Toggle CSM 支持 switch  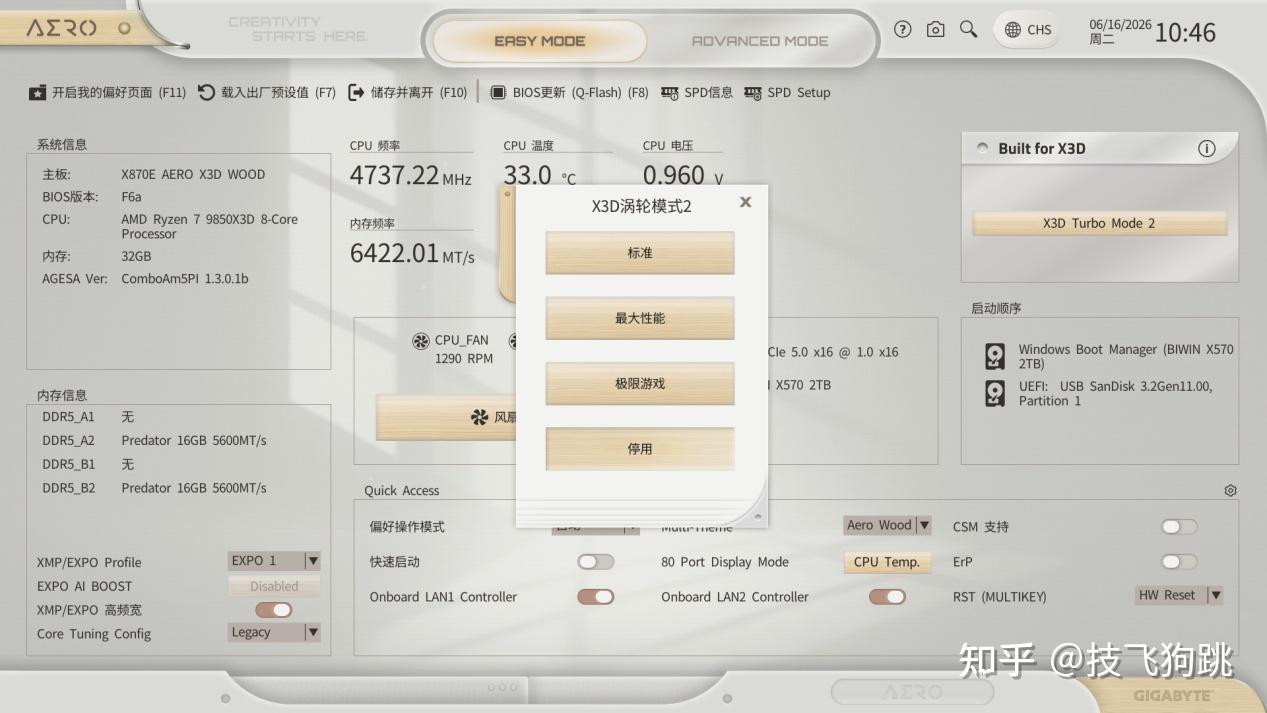tap(1179, 526)
